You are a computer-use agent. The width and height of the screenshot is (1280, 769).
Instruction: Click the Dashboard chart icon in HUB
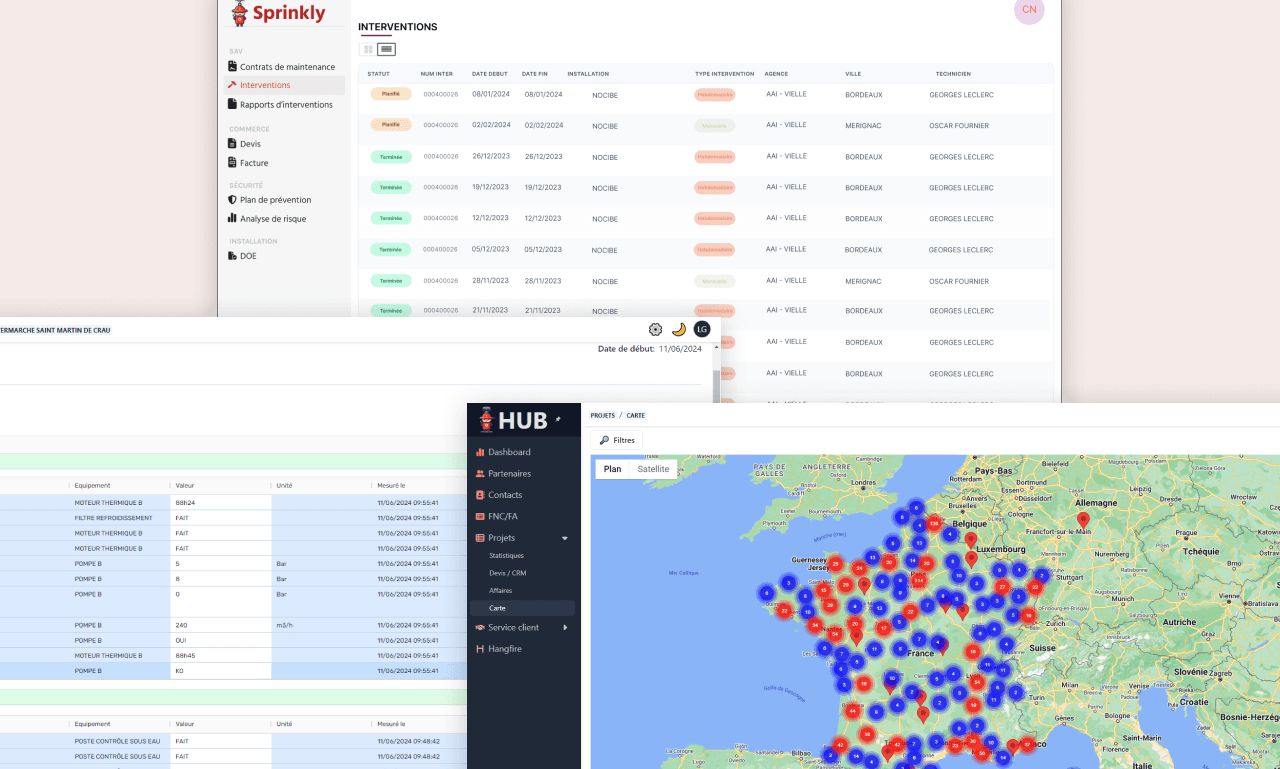[480, 452]
